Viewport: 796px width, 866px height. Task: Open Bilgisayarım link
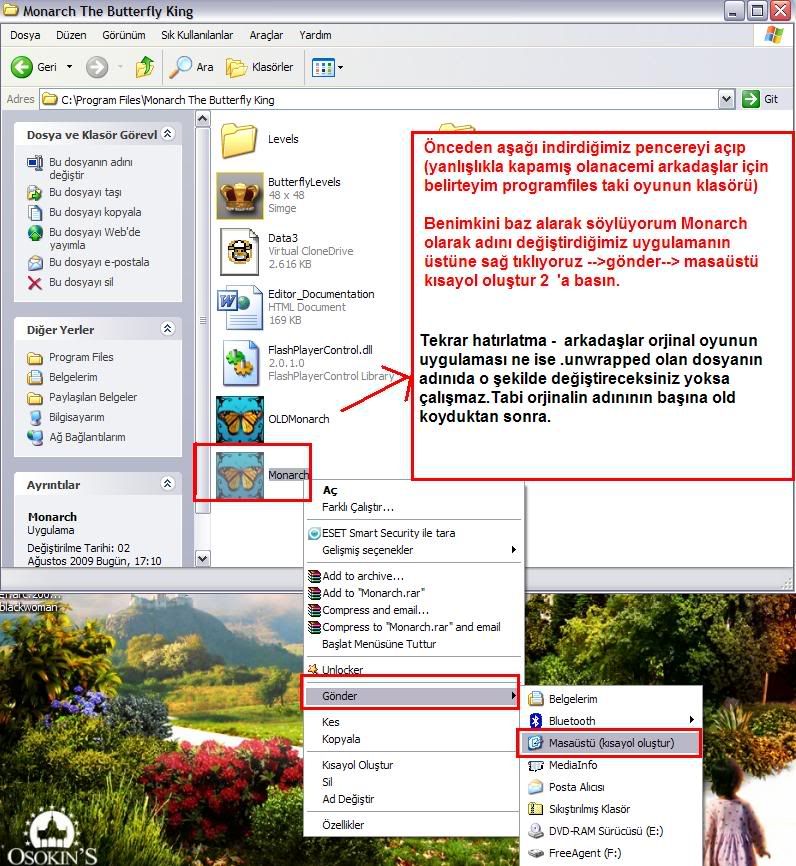(66, 417)
